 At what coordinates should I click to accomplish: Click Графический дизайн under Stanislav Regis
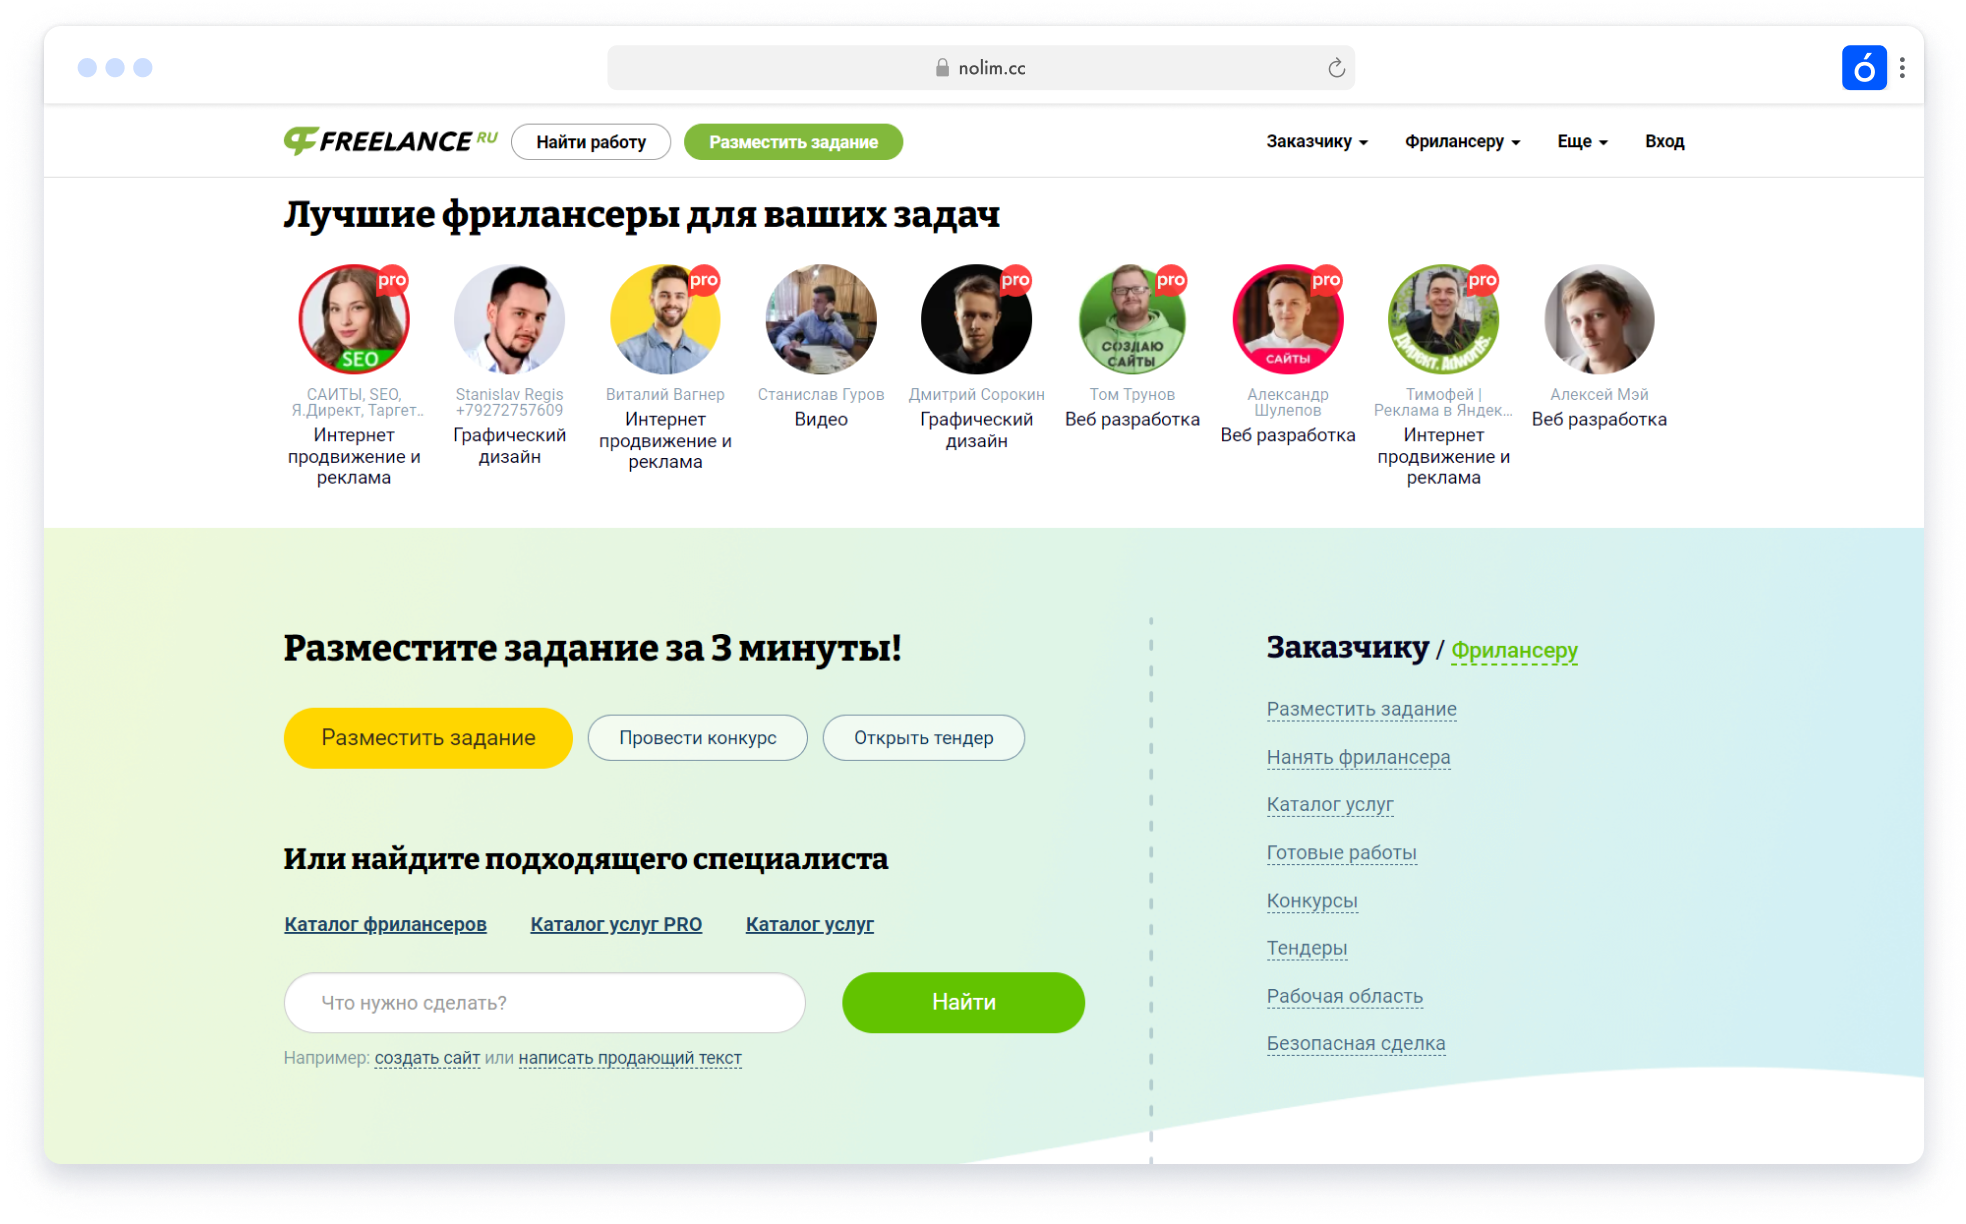(x=509, y=446)
